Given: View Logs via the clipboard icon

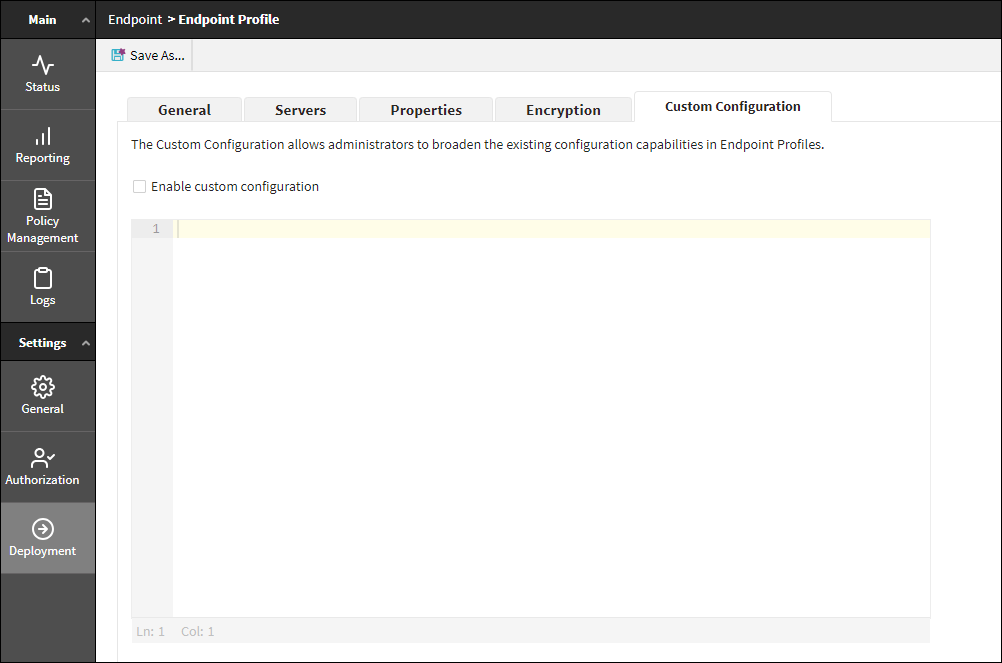Looking at the screenshot, I should tap(43, 279).
